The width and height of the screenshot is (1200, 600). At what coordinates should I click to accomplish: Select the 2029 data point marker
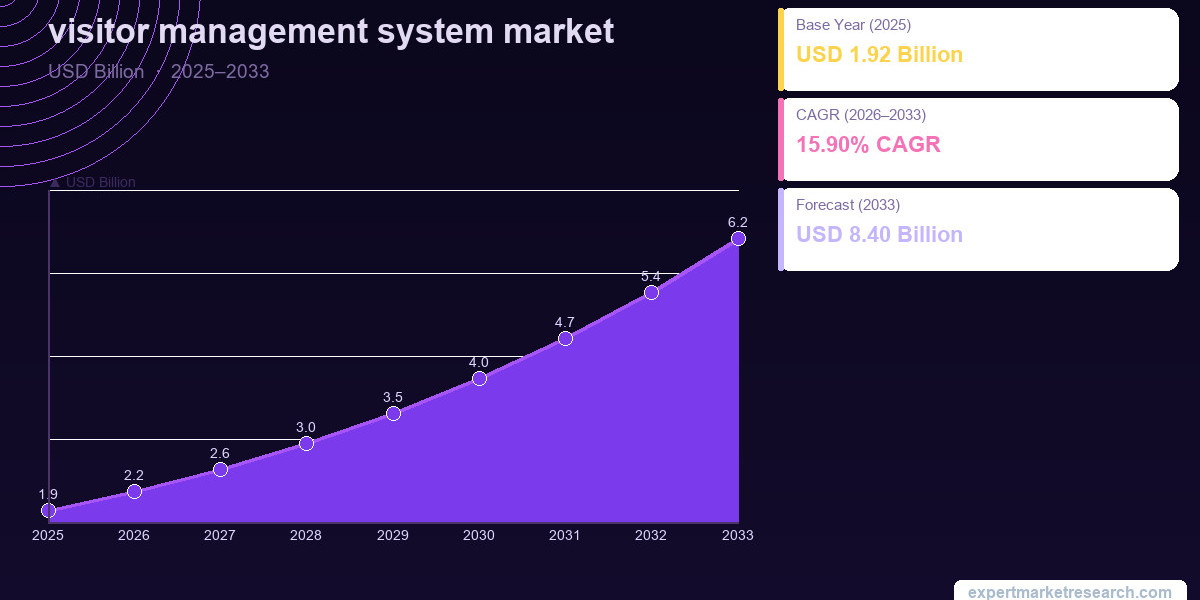pyautogui.click(x=393, y=413)
